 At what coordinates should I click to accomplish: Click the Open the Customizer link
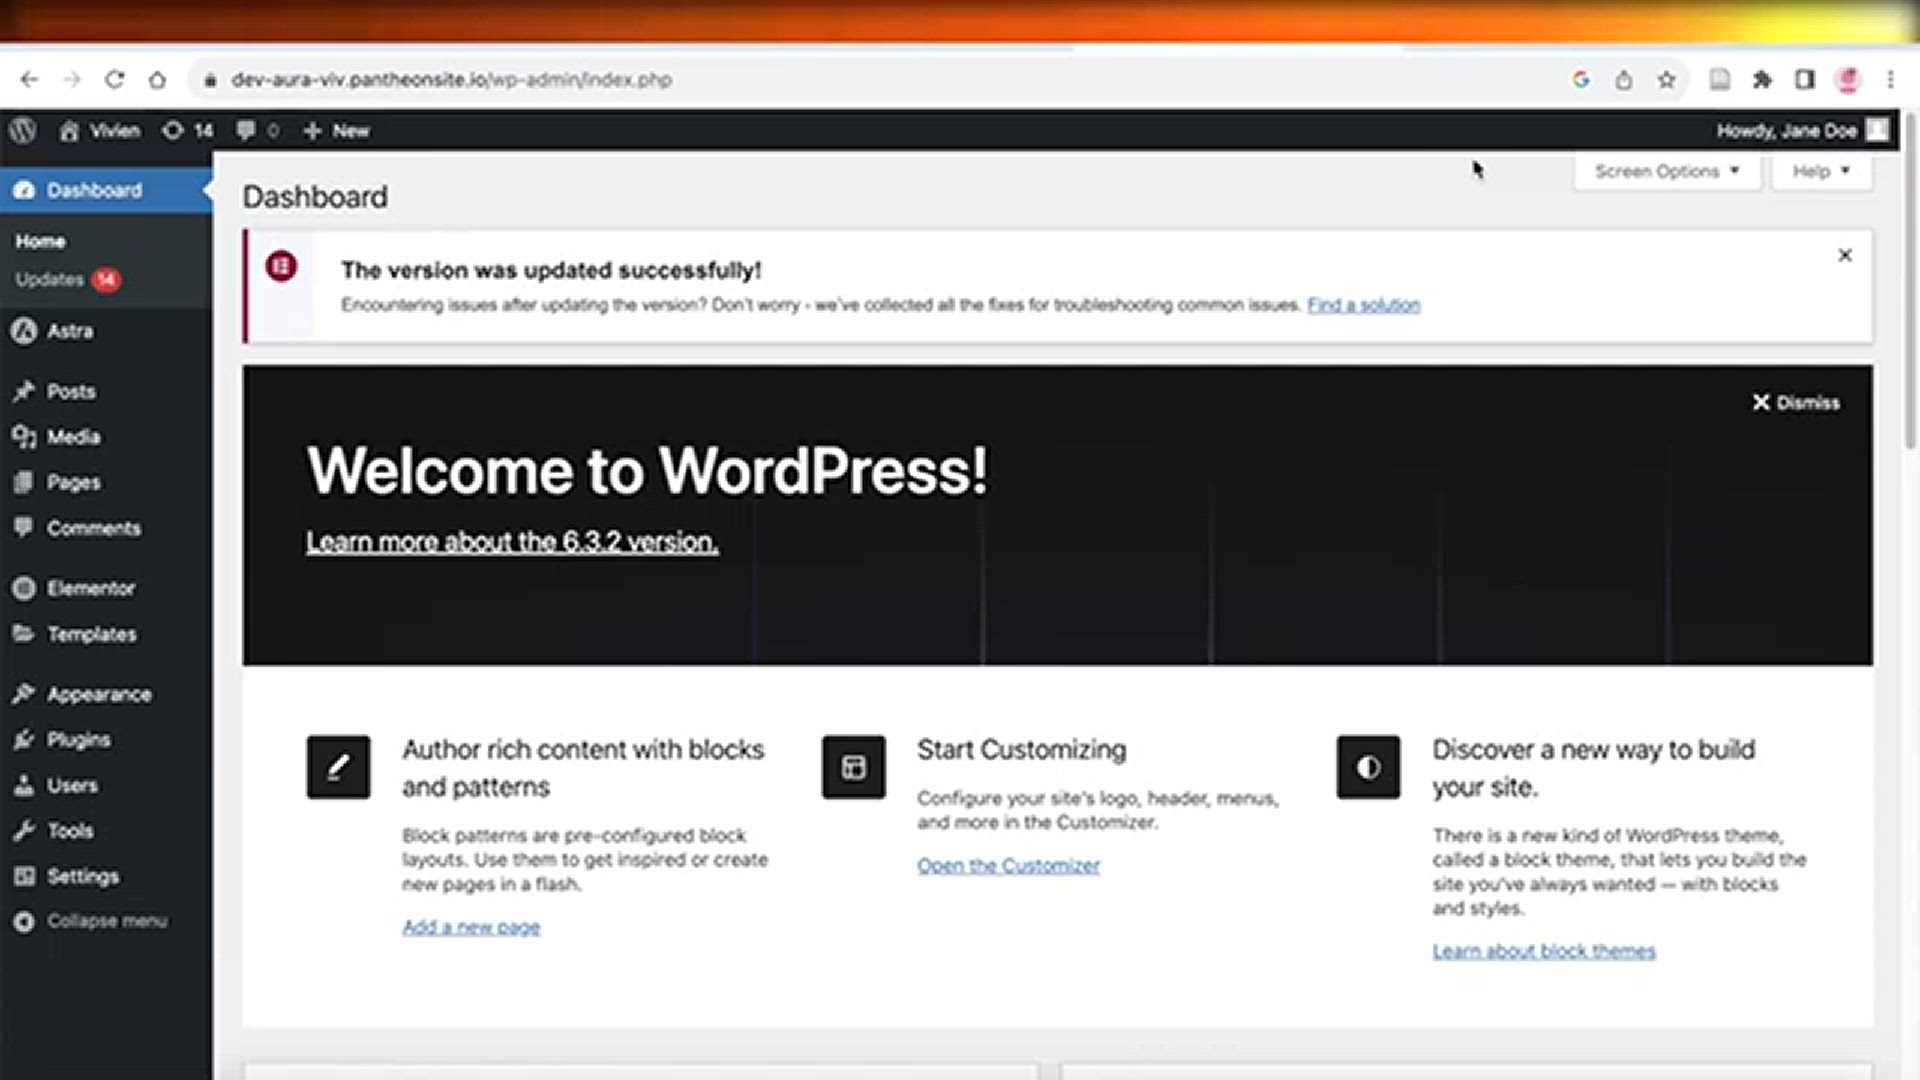click(x=1008, y=865)
